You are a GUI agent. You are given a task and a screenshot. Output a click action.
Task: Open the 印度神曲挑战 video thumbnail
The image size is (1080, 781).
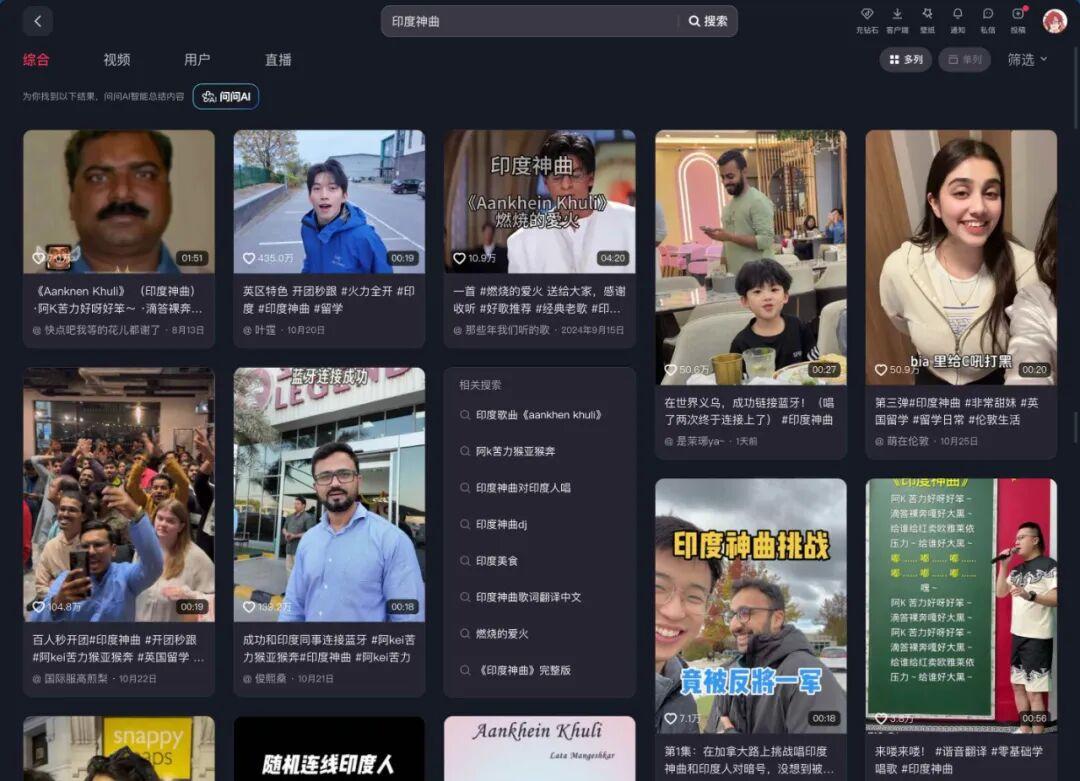(x=750, y=606)
